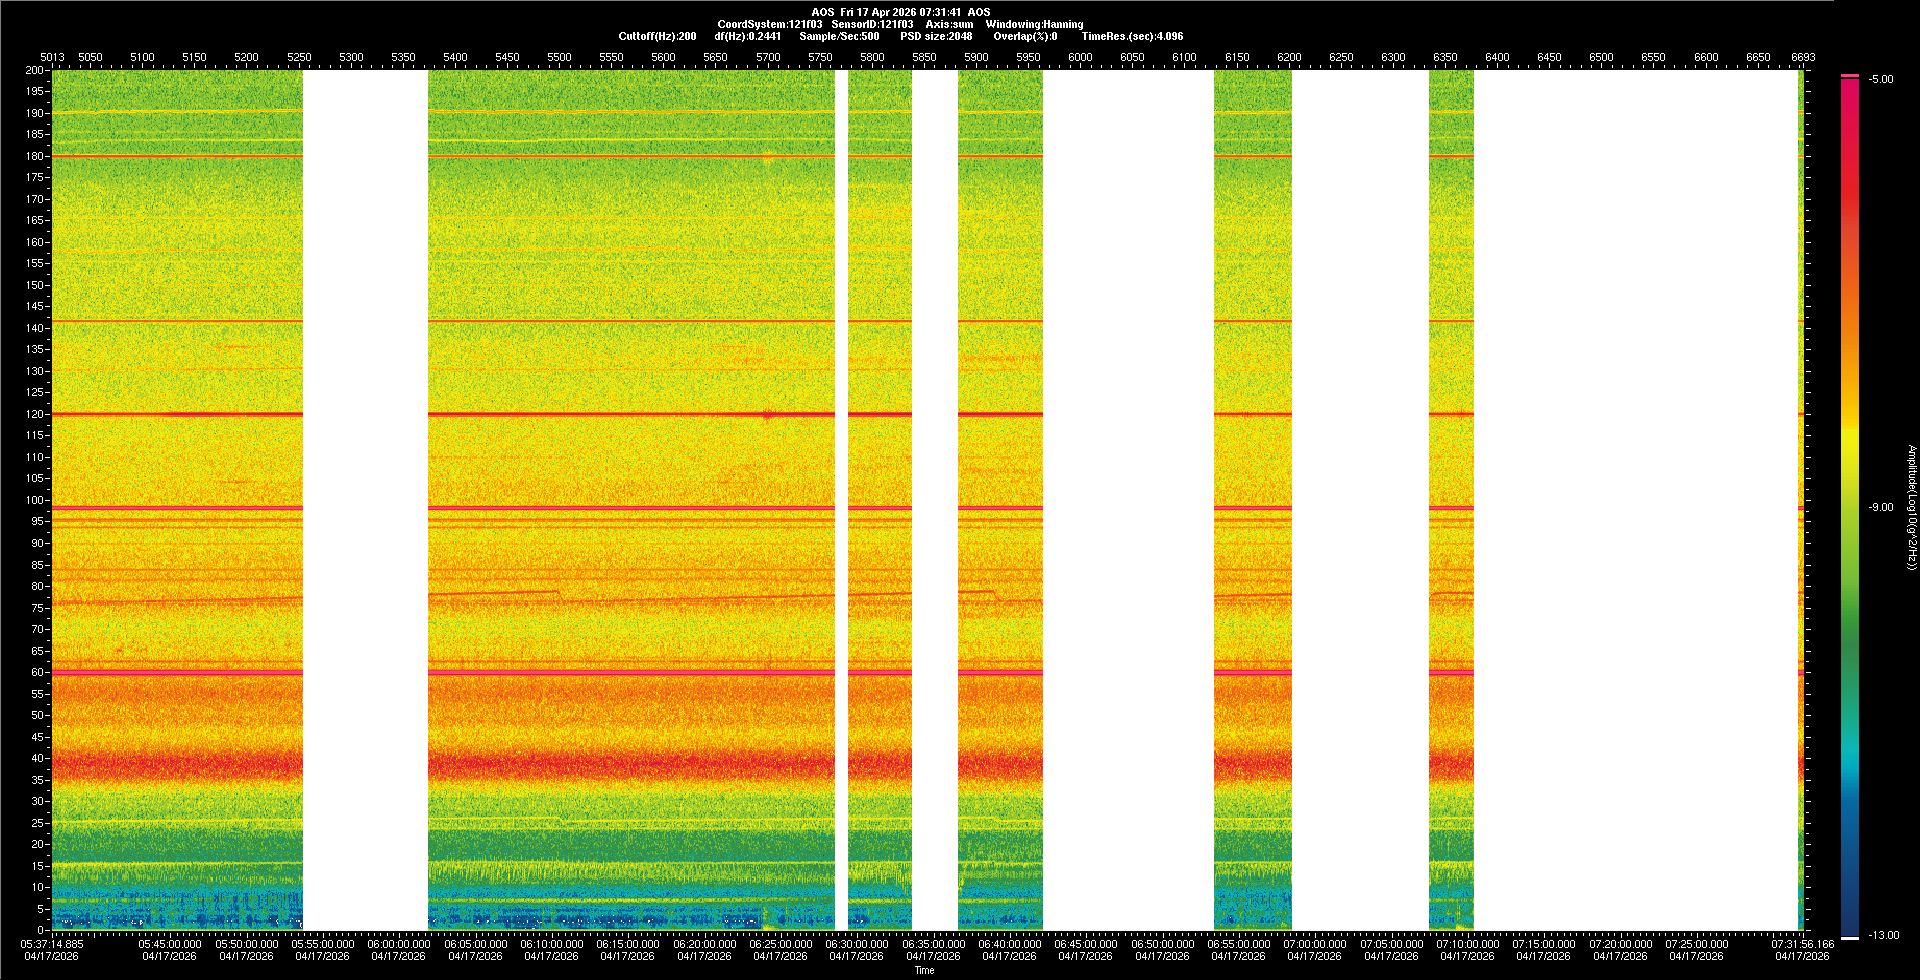The image size is (1920, 980).
Task: Click the wide white gap near 07:20:00
Action: pos(1635,500)
